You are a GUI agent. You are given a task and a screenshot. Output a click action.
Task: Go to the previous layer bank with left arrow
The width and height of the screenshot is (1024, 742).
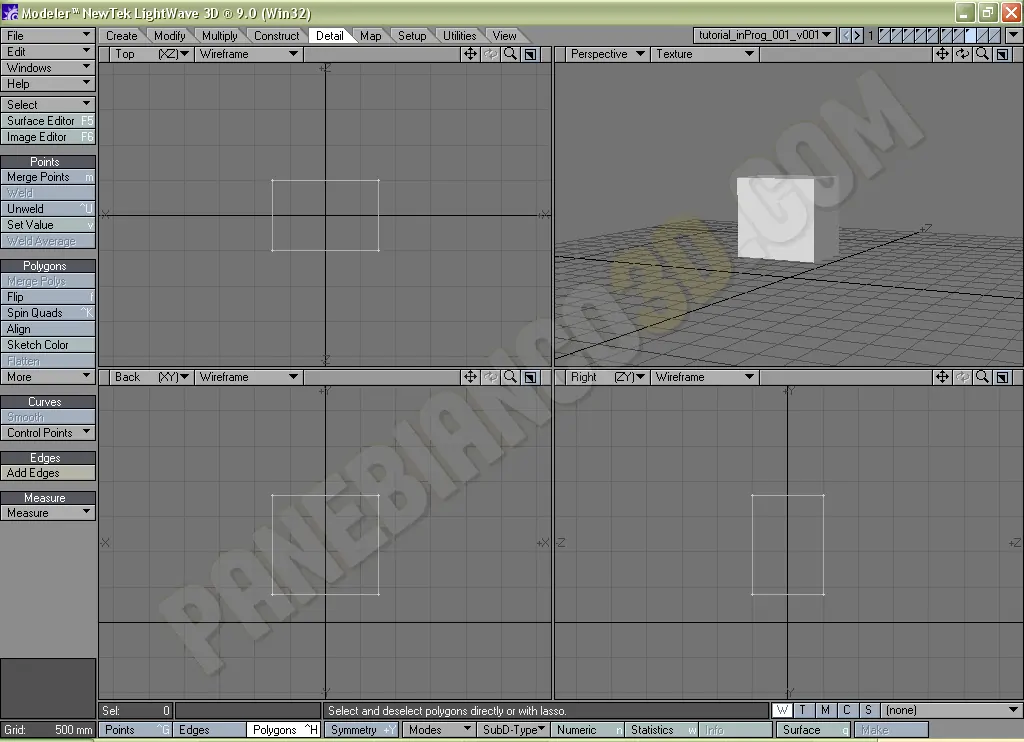pos(846,35)
